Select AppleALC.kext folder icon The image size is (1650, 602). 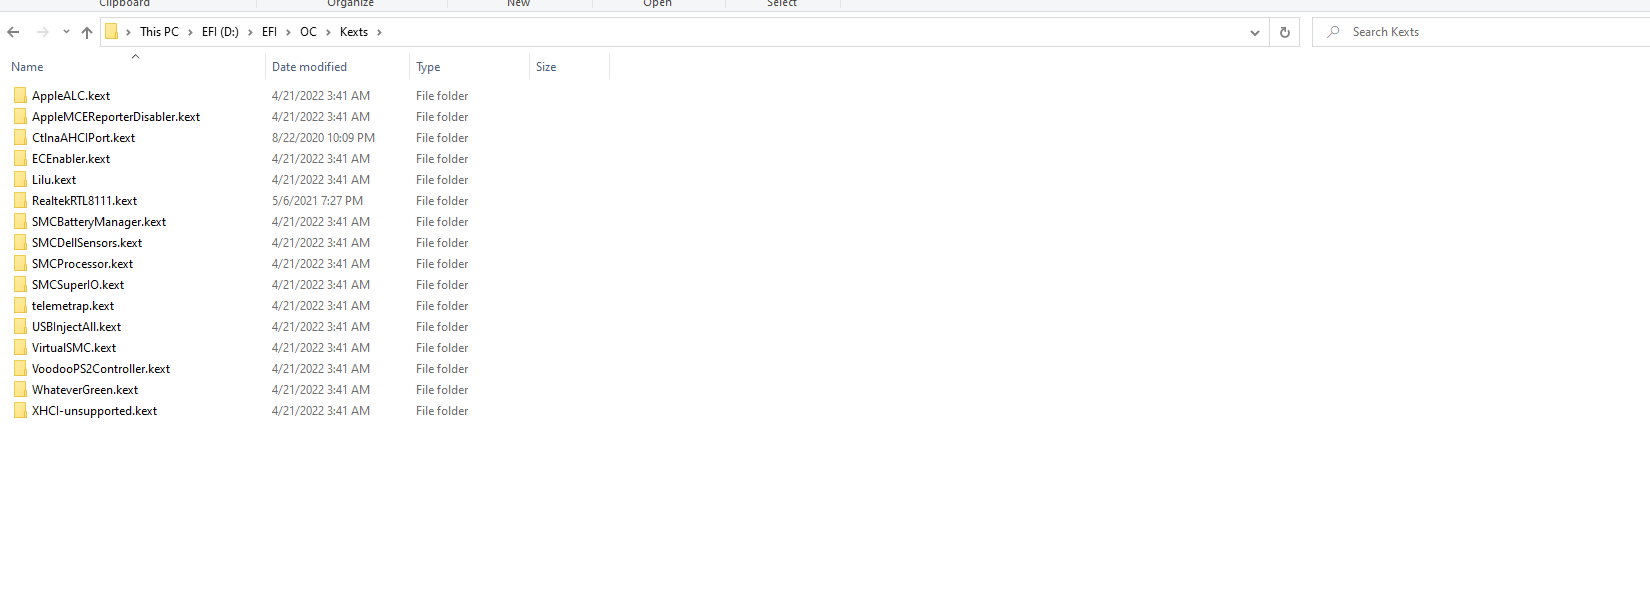coord(20,96)
